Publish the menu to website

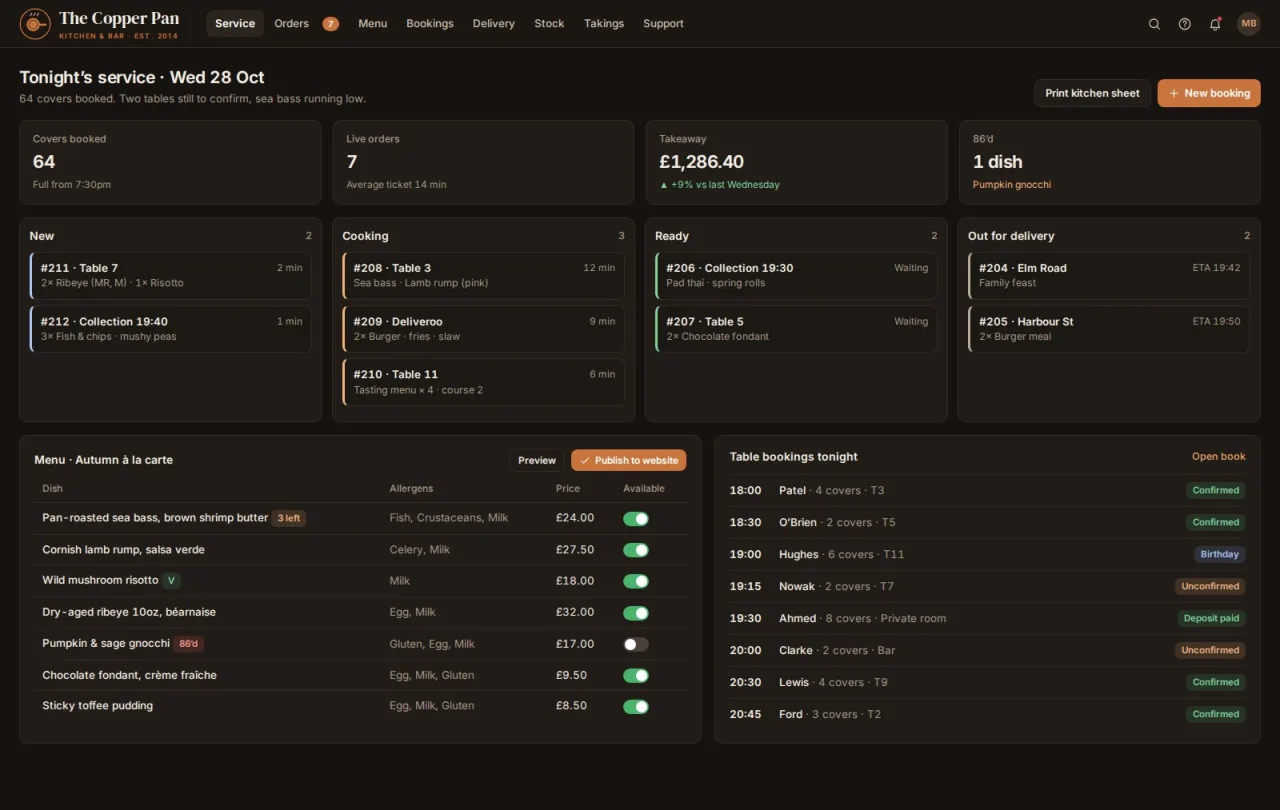pyautogui.click(x=629, y=460)
